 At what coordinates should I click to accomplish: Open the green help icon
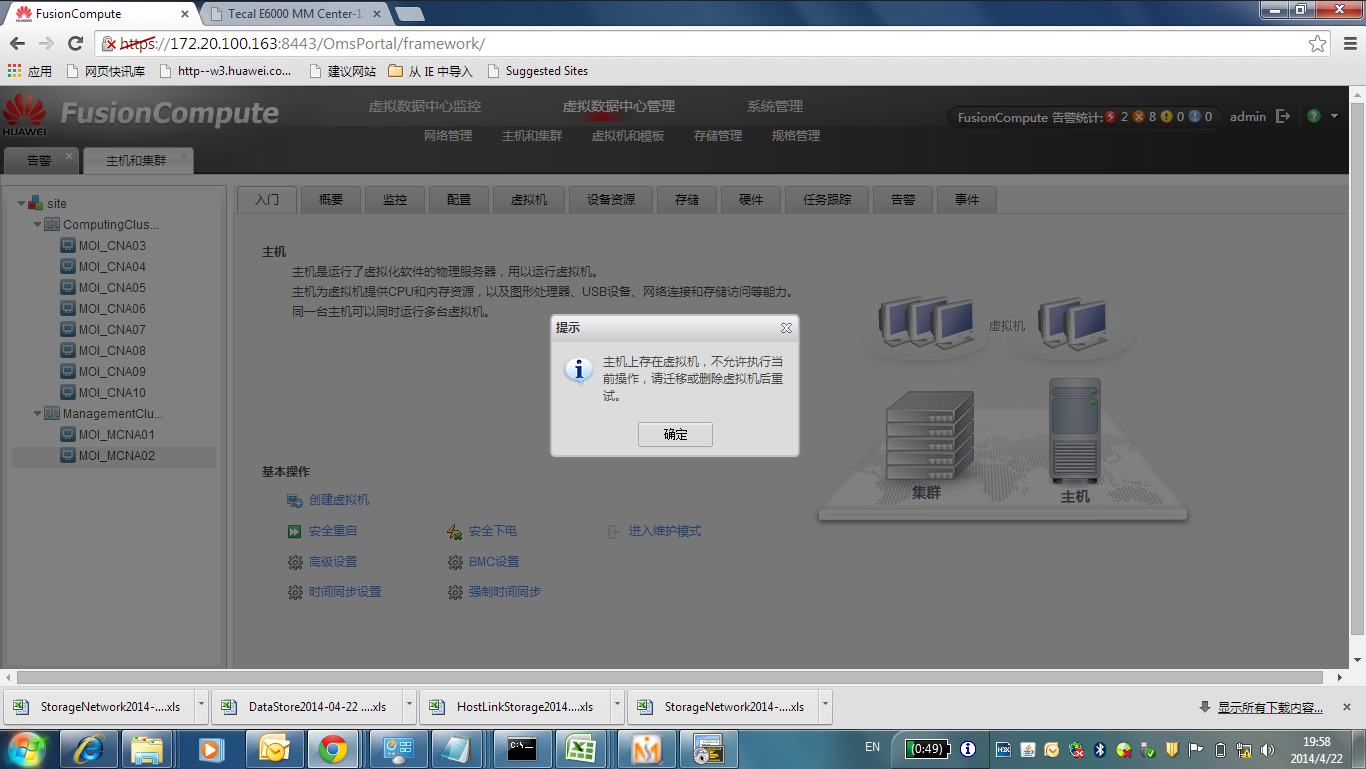pos(1314,116)
